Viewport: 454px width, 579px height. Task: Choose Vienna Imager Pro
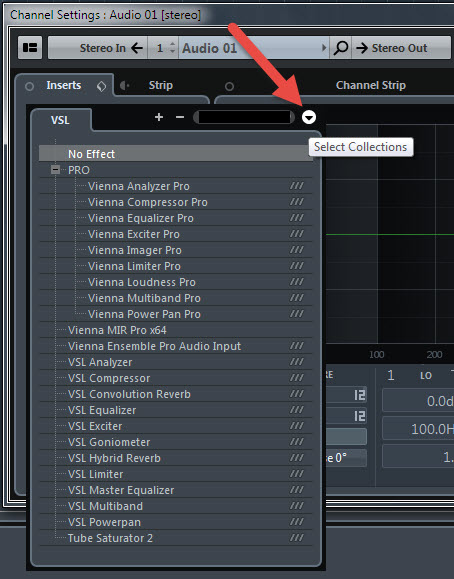(x=176, y=250)
